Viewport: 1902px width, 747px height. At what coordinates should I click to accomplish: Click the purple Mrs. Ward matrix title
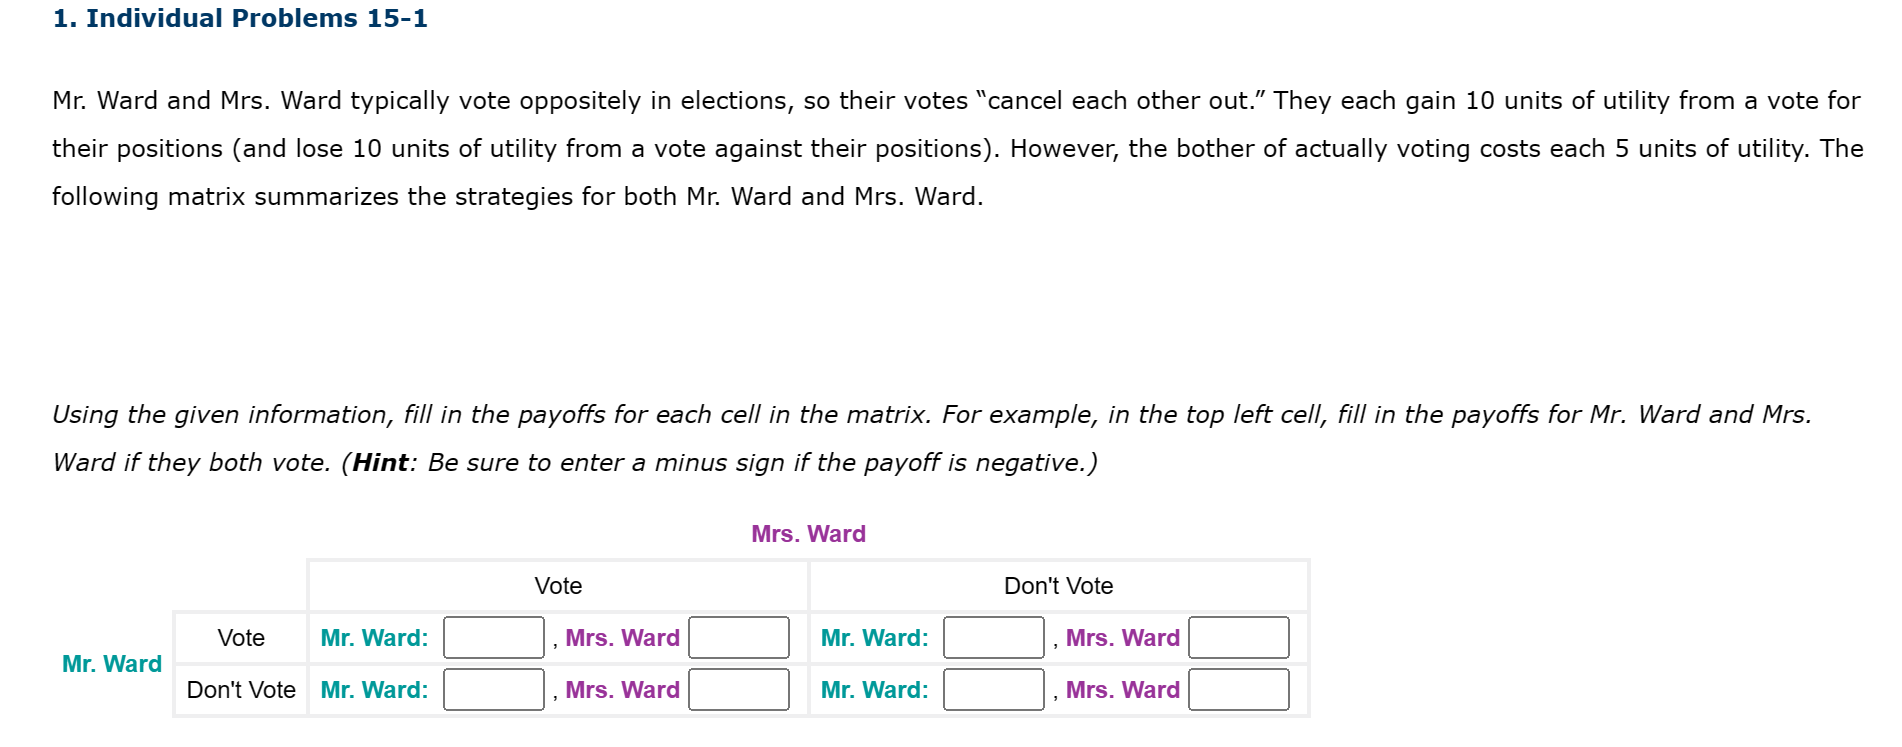[808, 533]
